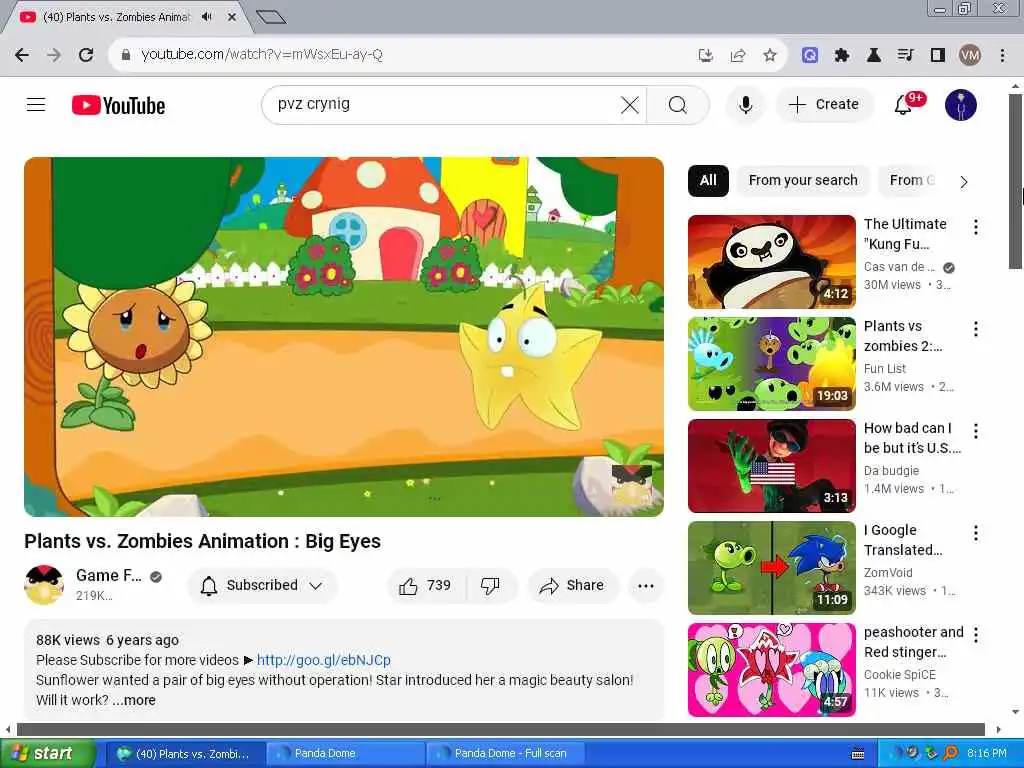
Task: Open the Game F... channel name
Action: pyautogui.click(x=108, y=575)
